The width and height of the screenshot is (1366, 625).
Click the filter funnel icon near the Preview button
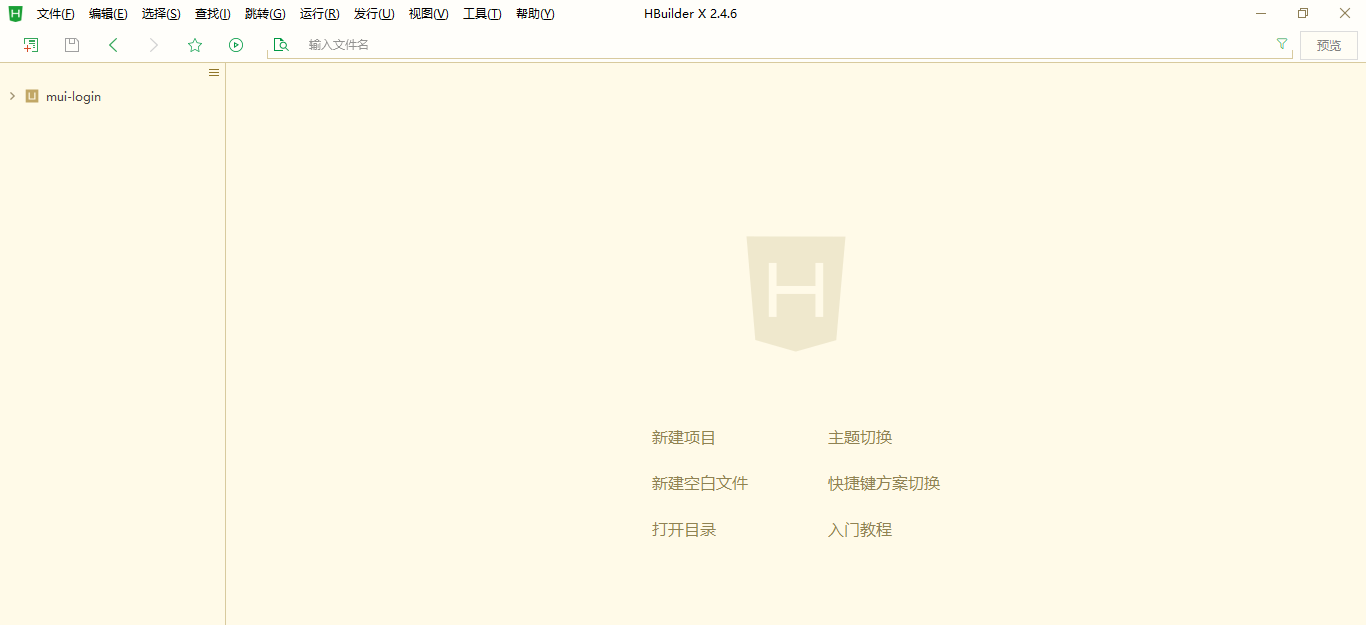[1281, 44]
